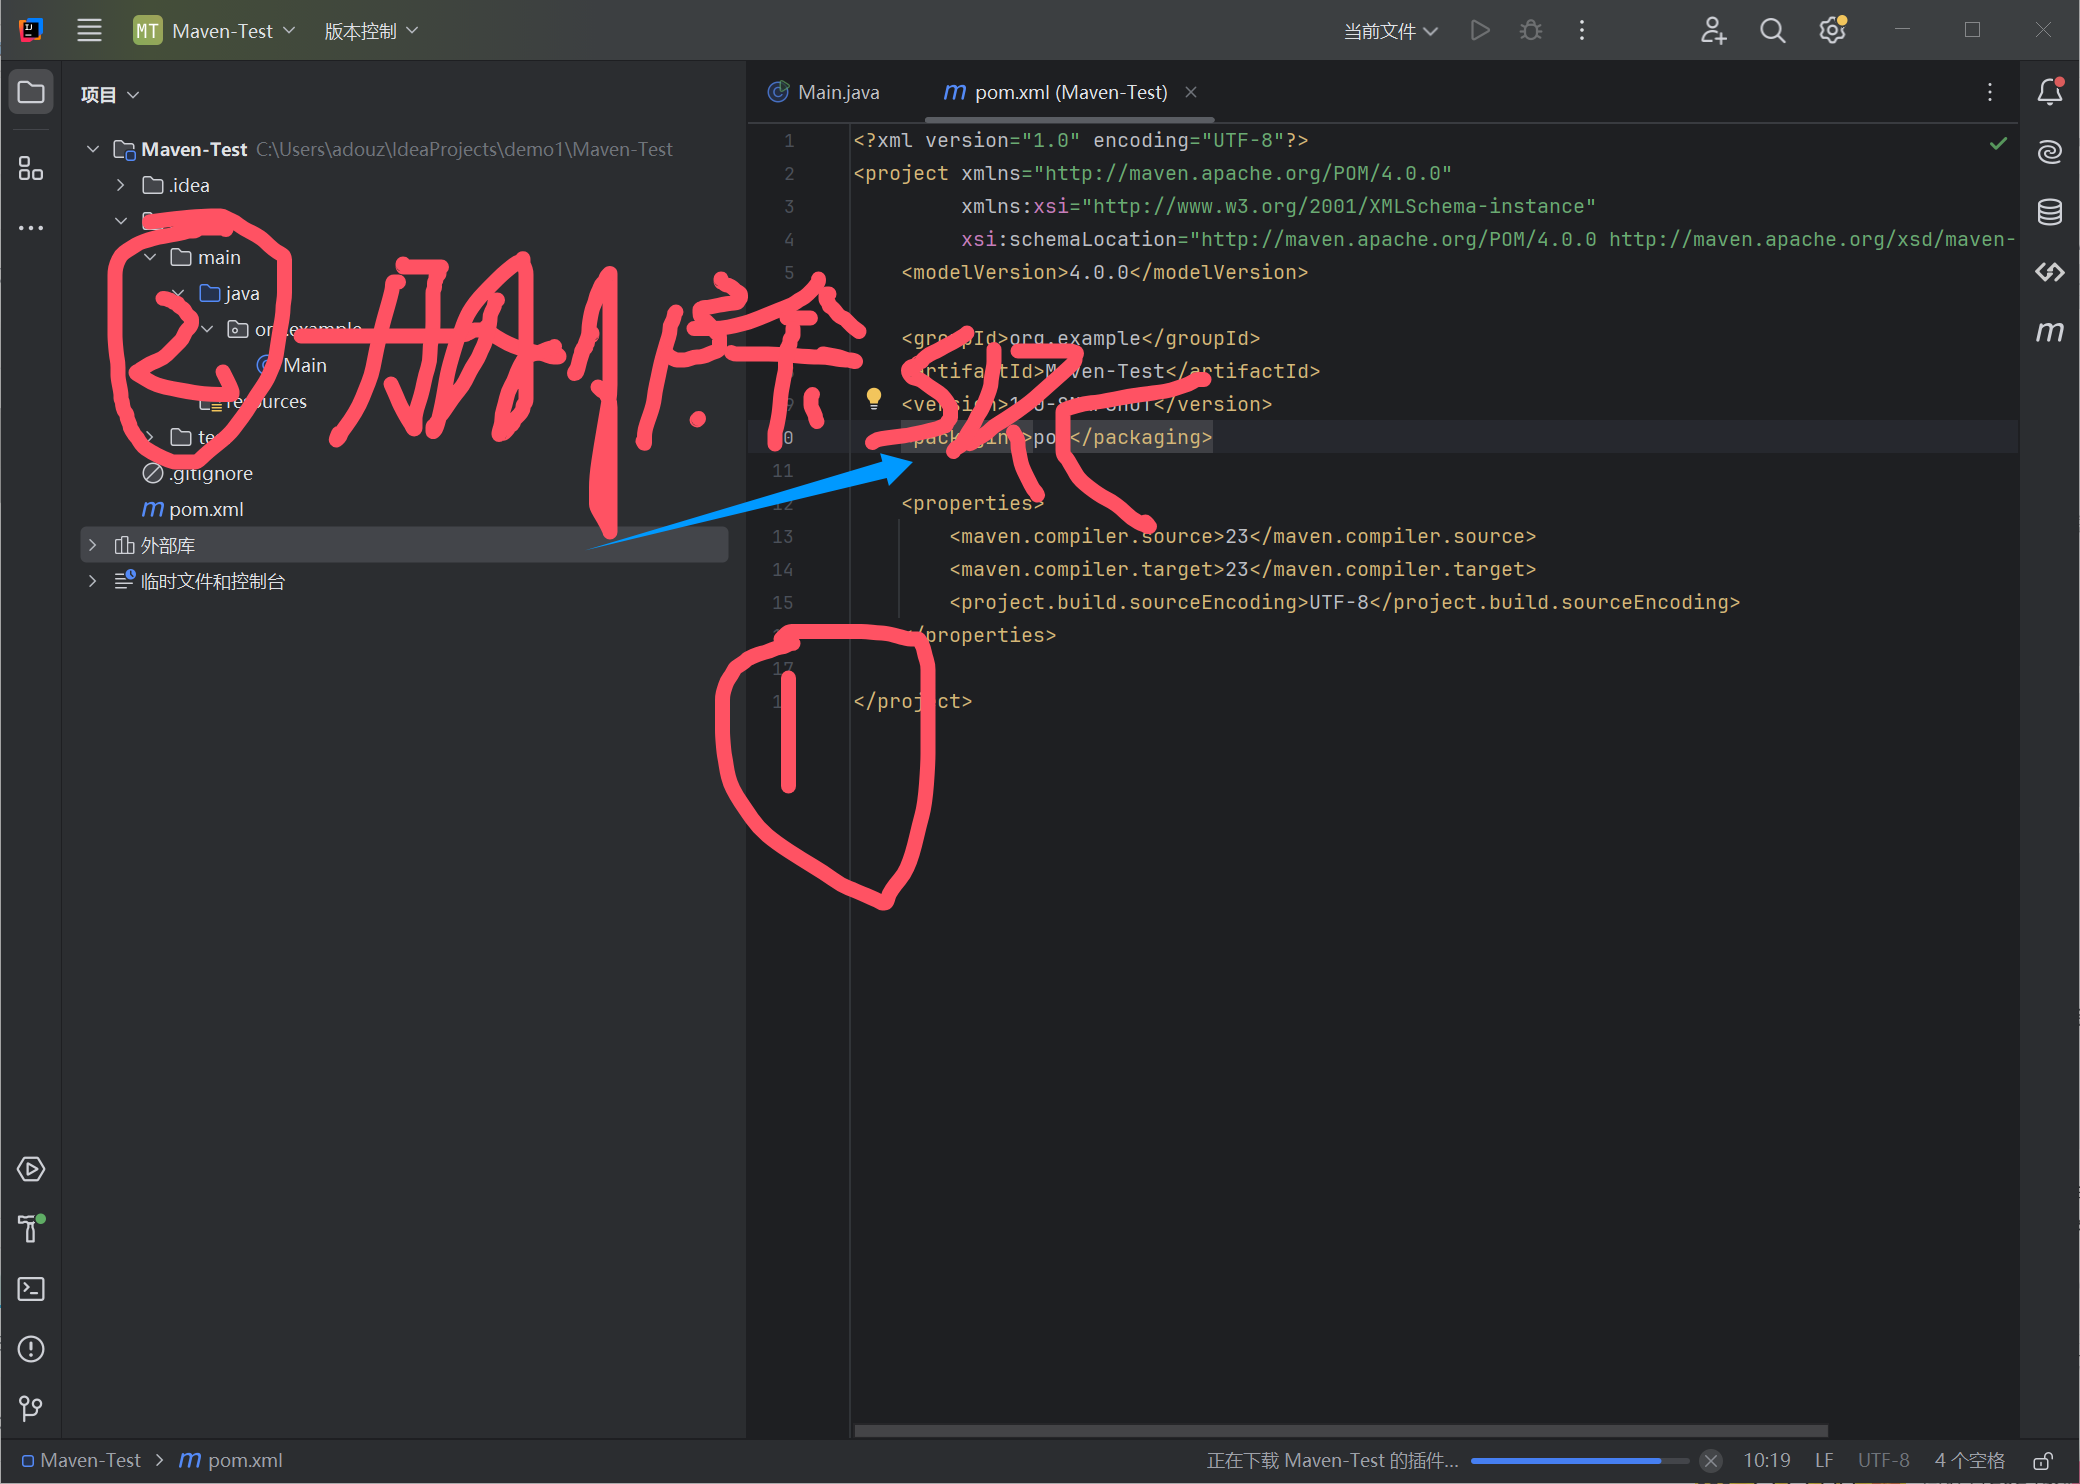Screen dimensions: 2080x1484
Task: Click the line separator LF in status bar
Action: tap(1823, 1461)
